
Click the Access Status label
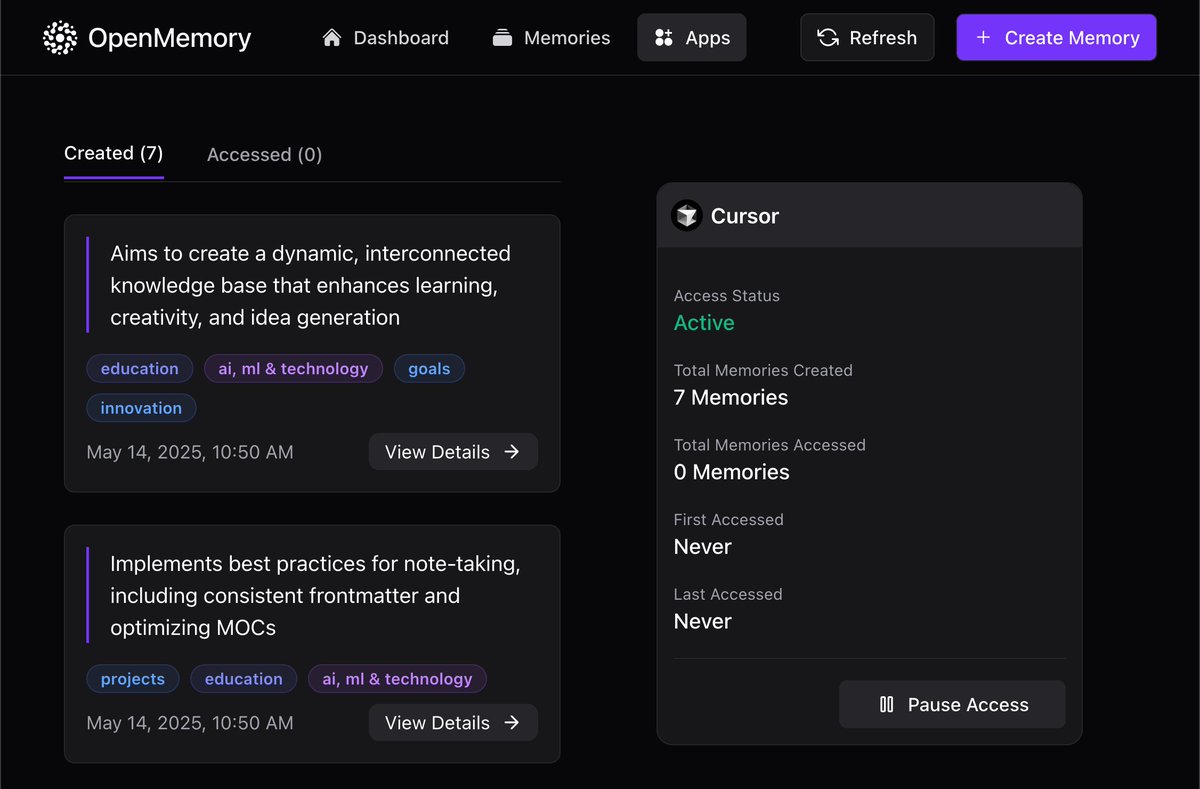pos(727,296)
